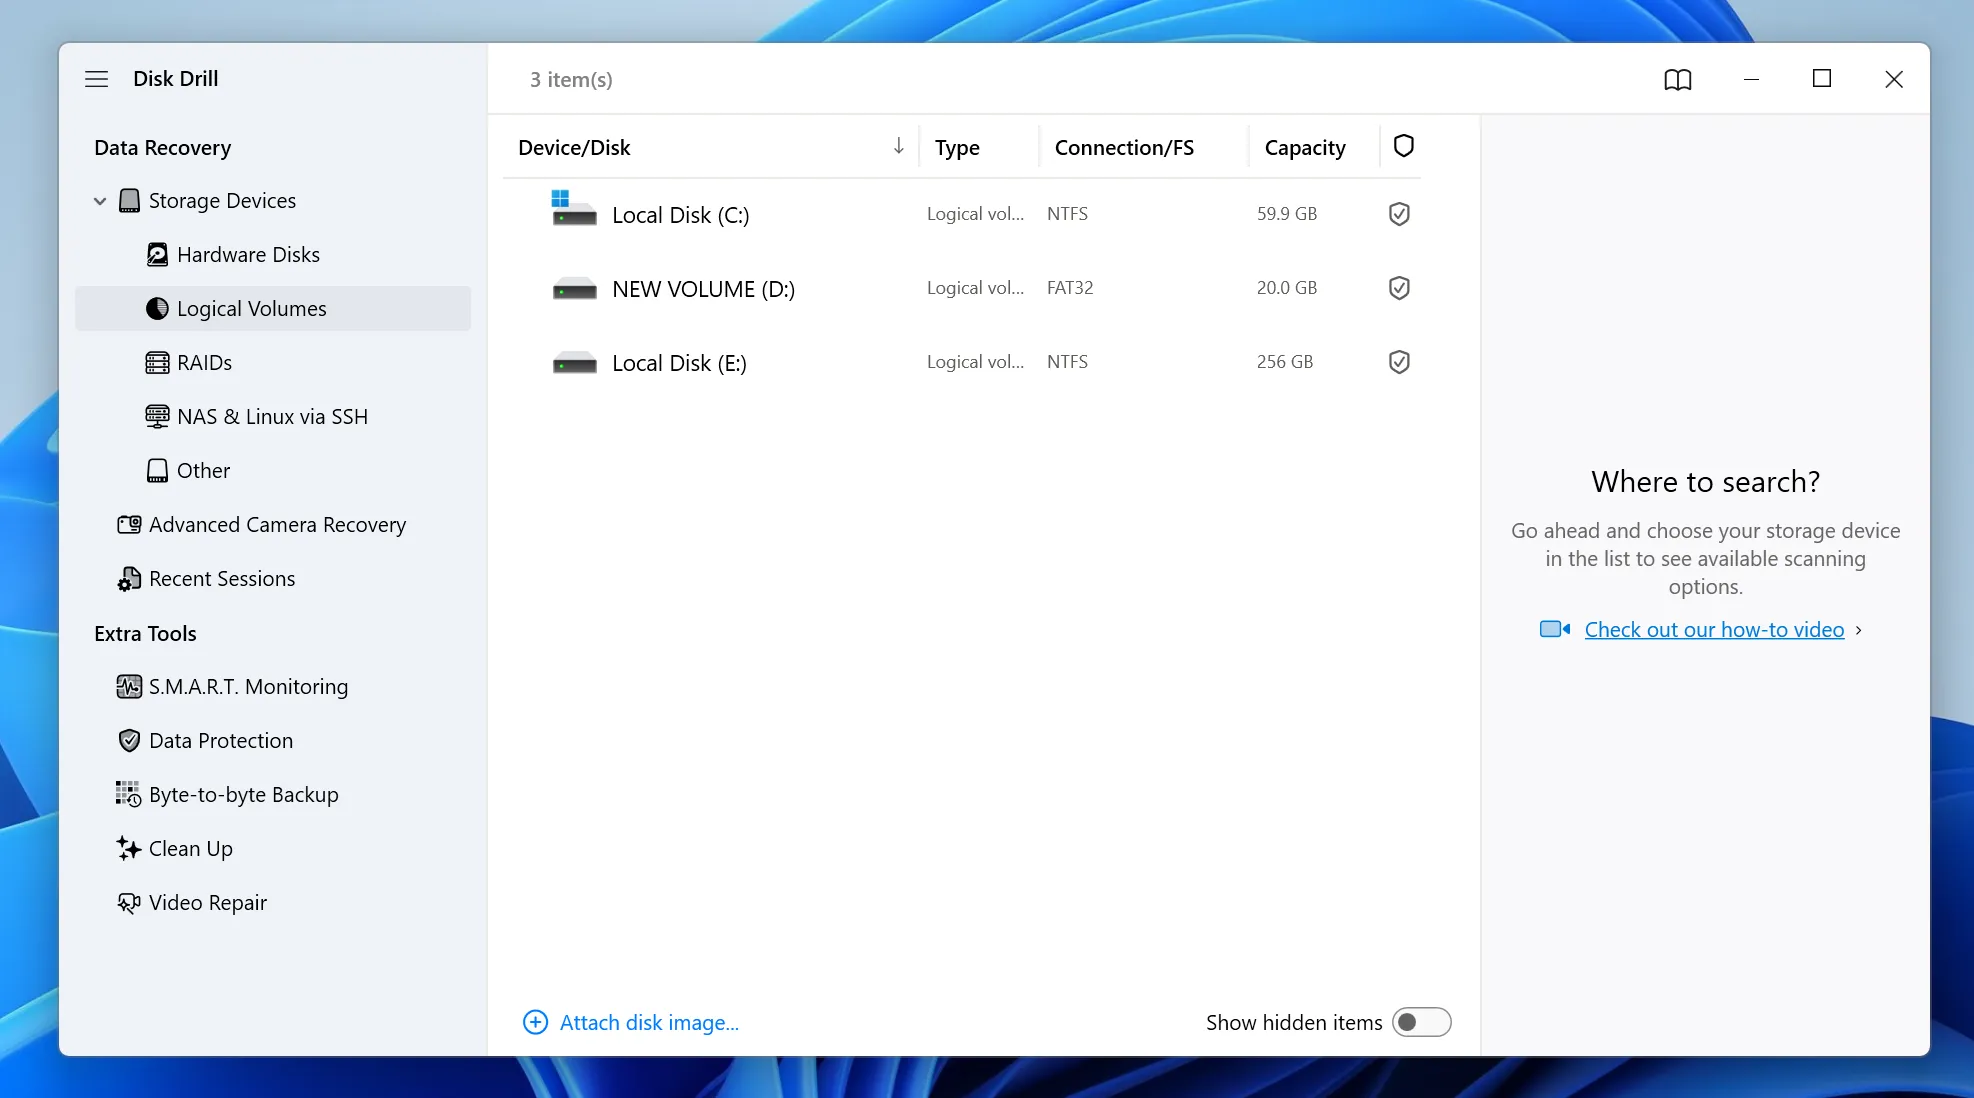Open Data Protection tool
Viewport: 1974px width, 1098px height.
point(221,741)
